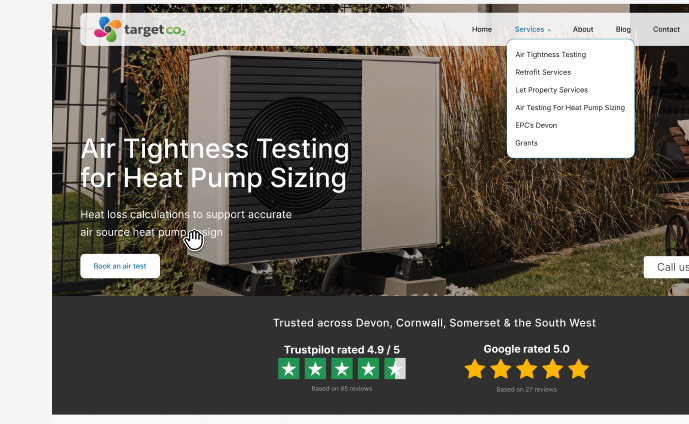Click the first green Trustpilot star

click(289, 369)
